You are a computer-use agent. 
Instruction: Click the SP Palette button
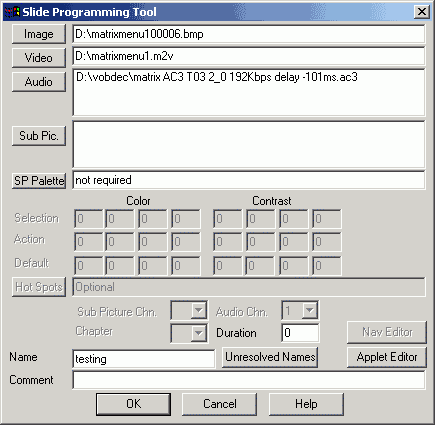click(x=39, y=181)
